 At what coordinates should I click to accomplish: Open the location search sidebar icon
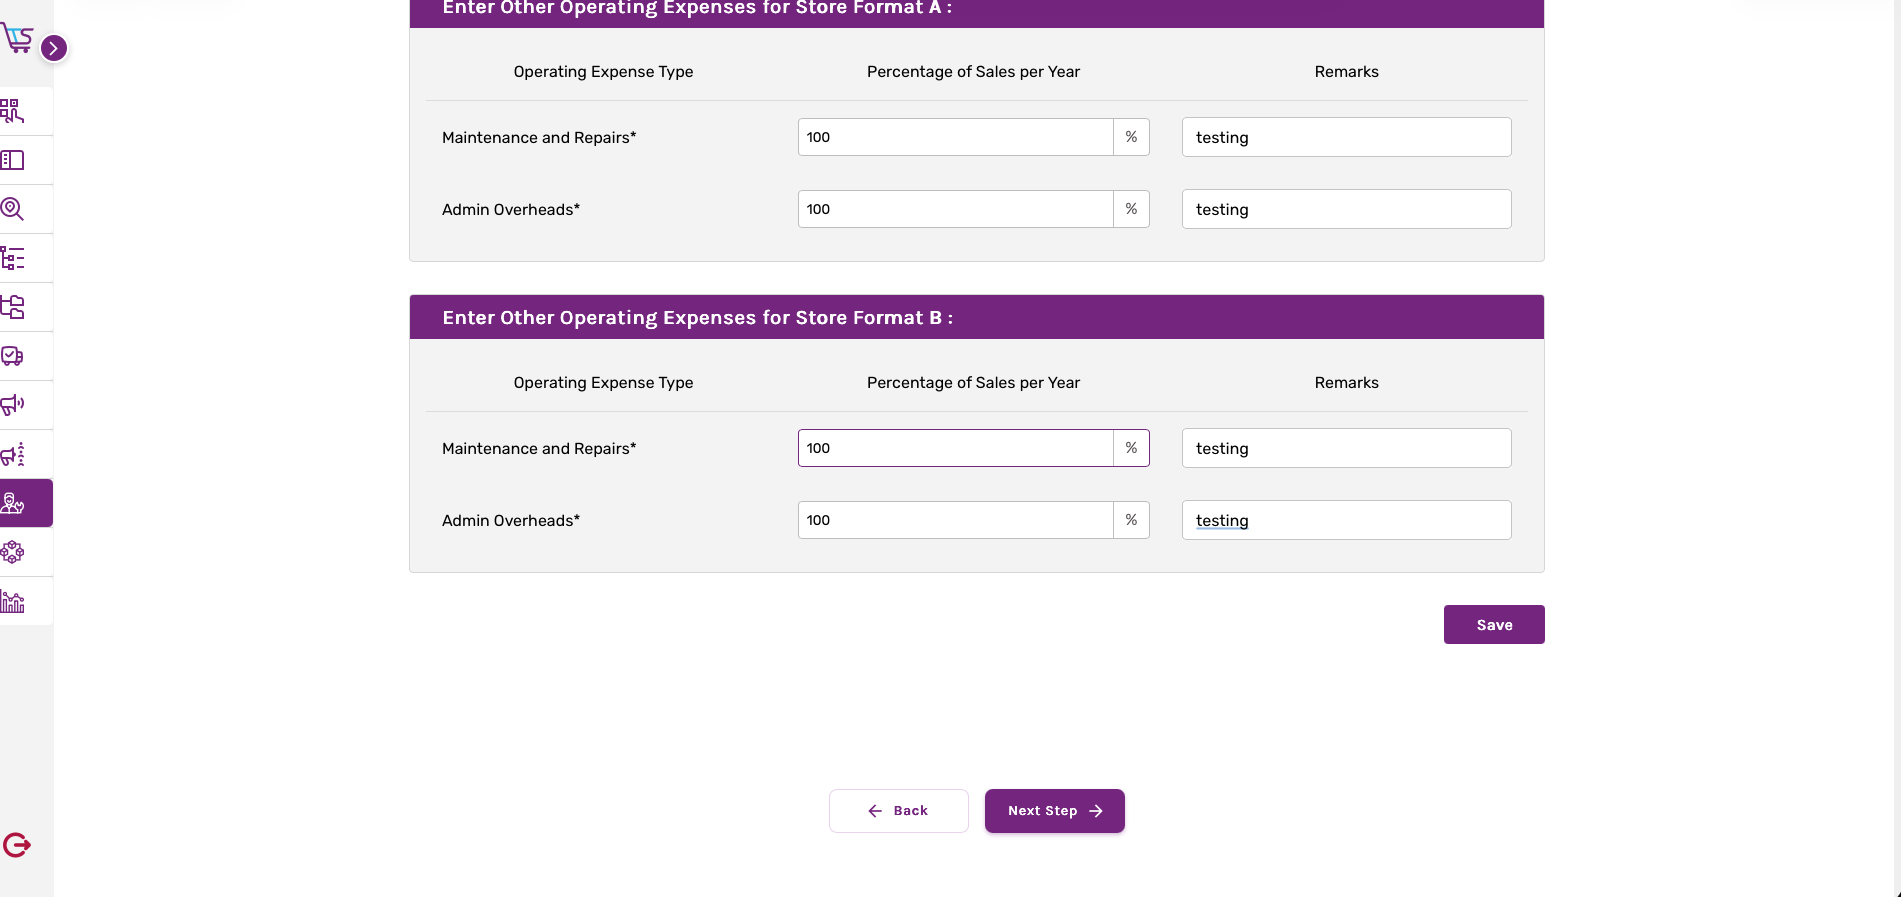(13, 209)
